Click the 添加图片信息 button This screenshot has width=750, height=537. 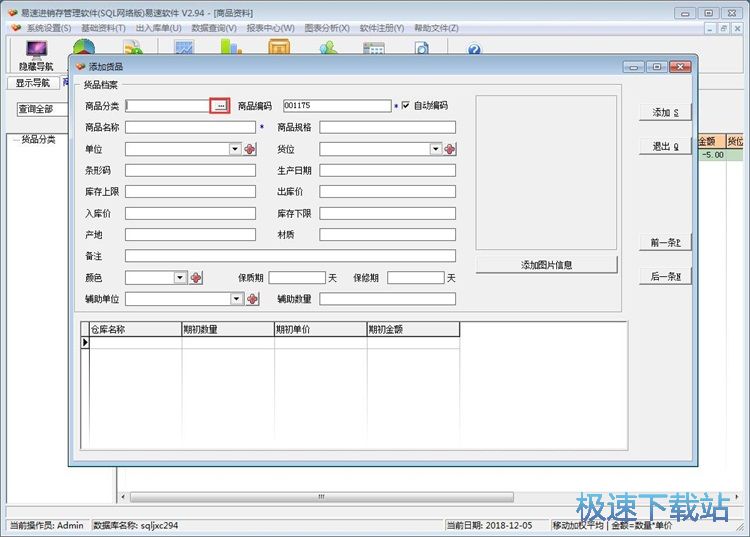click(546, 265)
